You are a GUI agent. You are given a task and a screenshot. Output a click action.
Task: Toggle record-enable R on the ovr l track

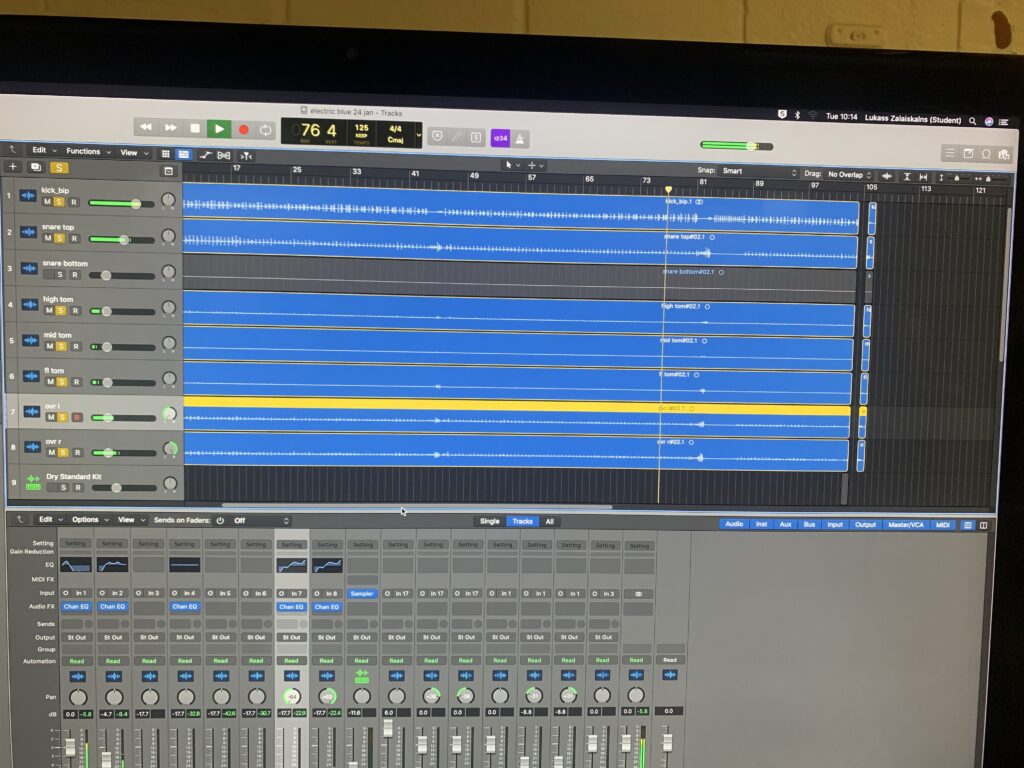tap(76, 417)
